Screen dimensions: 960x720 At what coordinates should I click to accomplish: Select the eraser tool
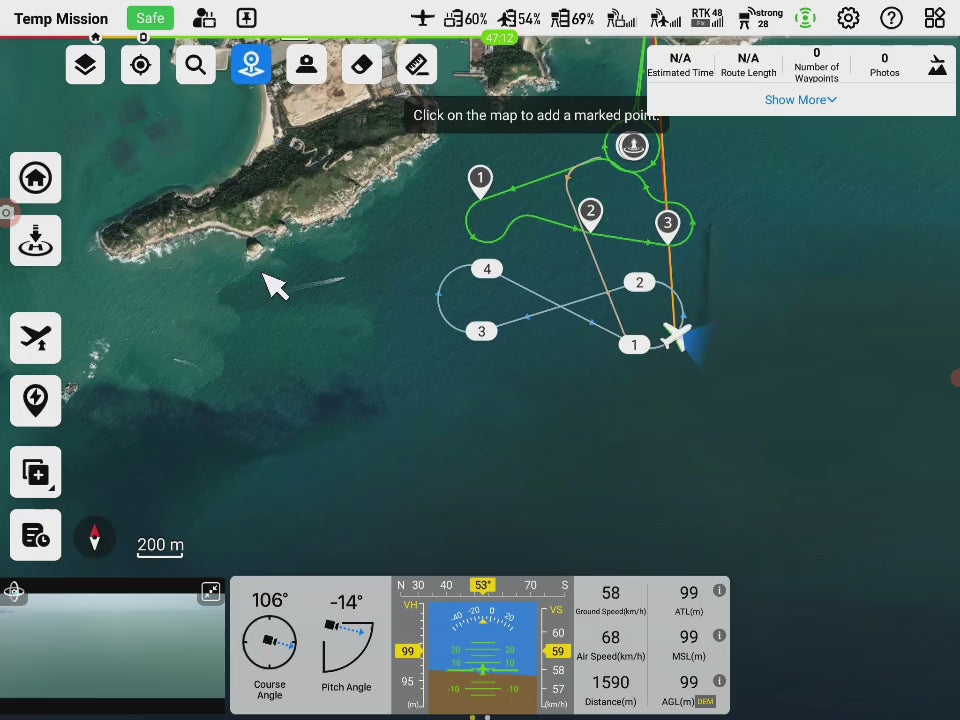point(362,65)
